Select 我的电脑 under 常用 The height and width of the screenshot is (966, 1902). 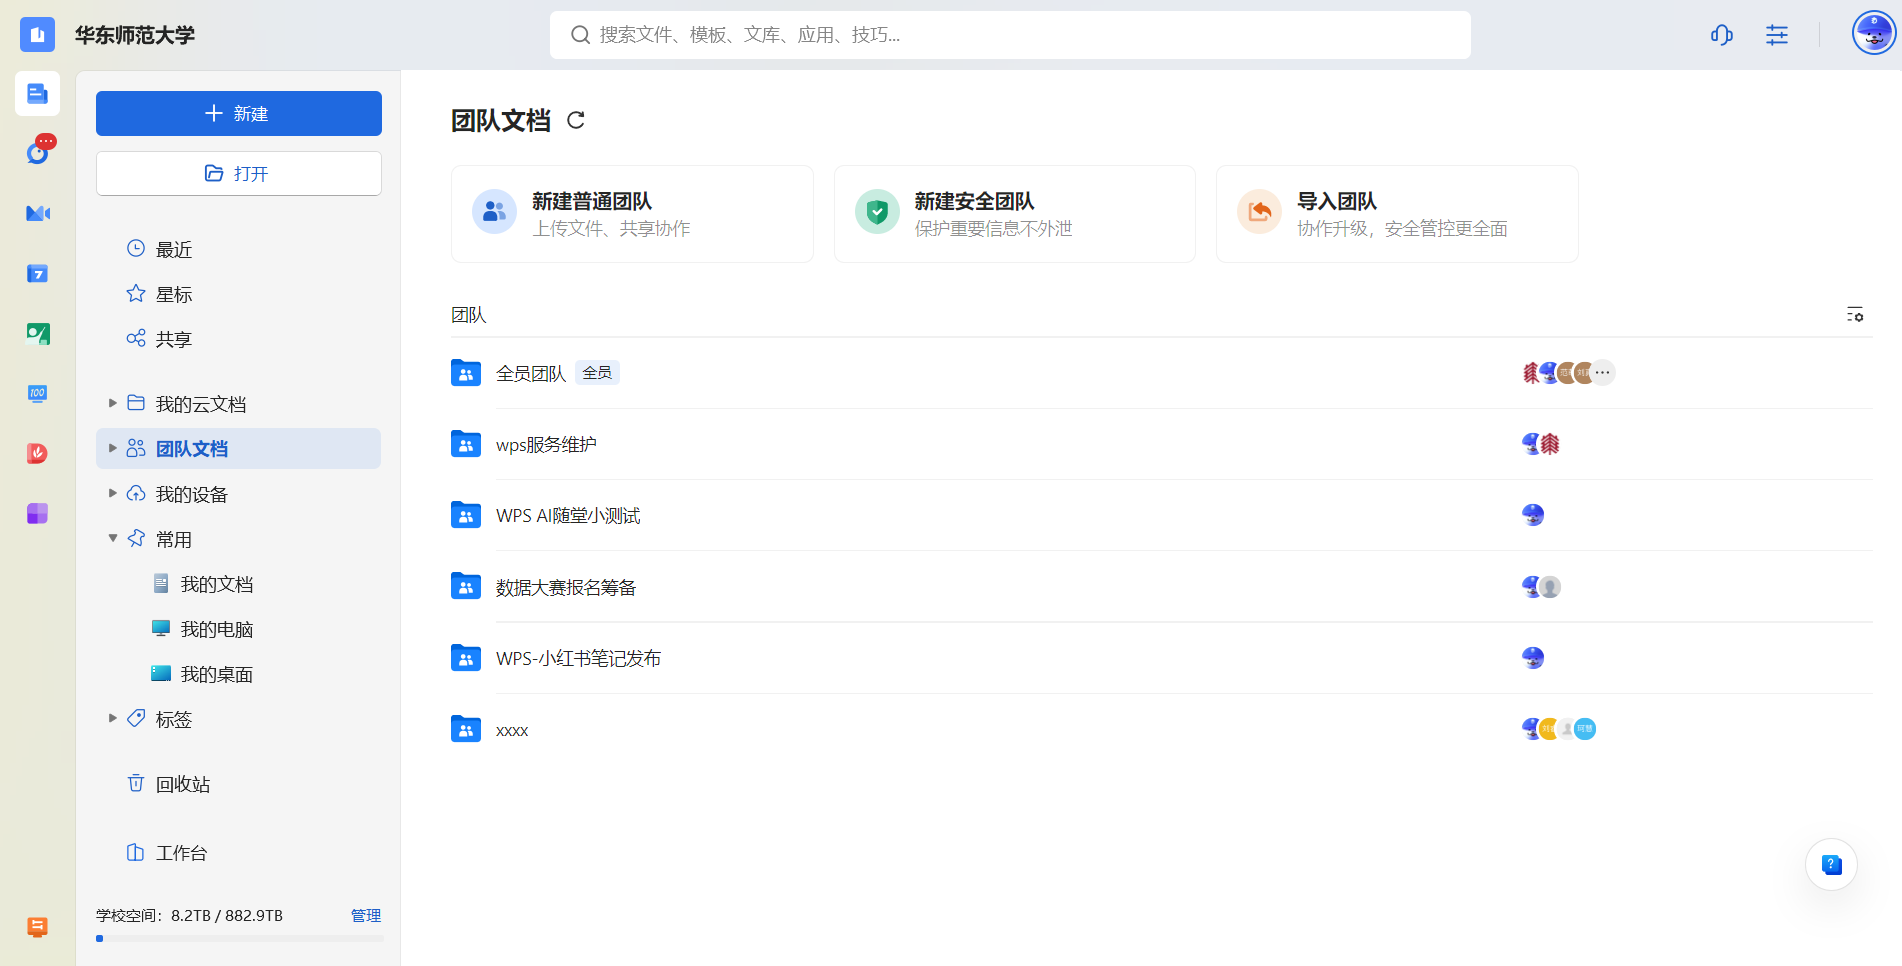238,629
